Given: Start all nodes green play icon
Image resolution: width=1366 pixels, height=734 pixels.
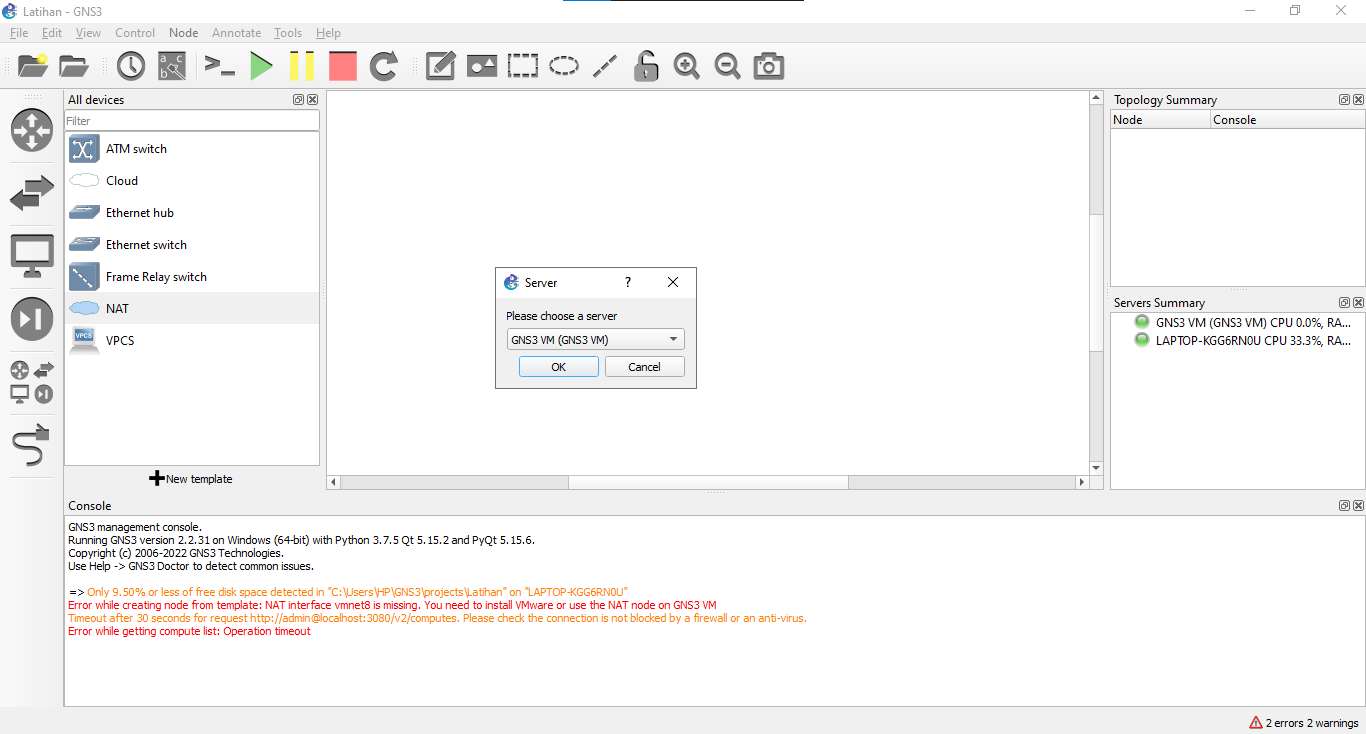Looking at the screenshot, I should 261,66.
